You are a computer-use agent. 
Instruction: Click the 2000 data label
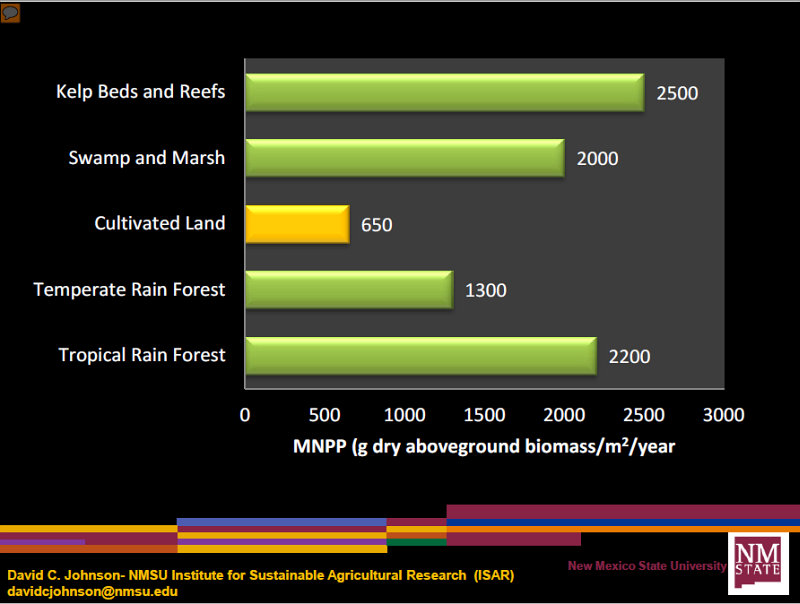(597, 159)
